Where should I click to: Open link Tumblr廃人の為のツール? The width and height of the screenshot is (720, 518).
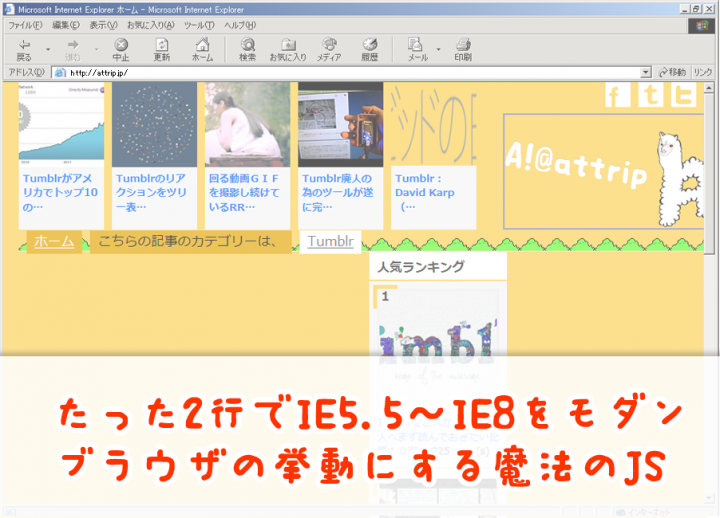tap(338, 193)
